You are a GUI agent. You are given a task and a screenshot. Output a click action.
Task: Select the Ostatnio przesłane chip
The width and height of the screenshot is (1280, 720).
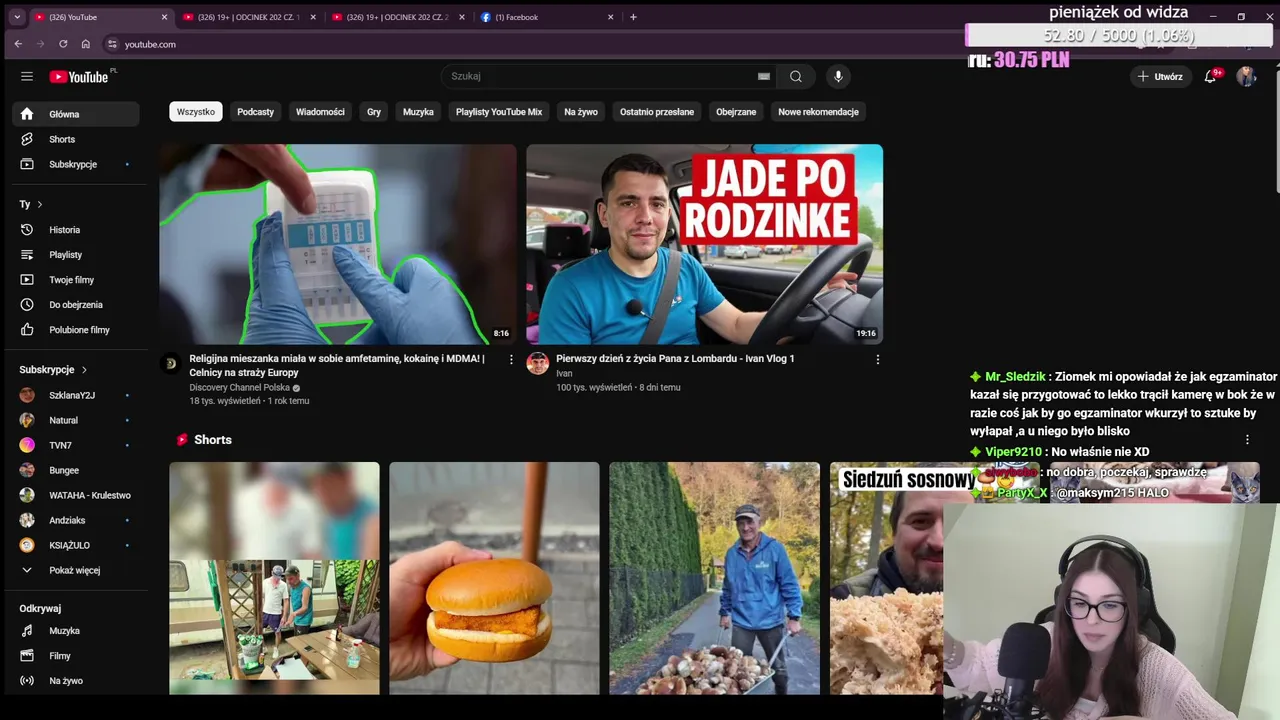click(657, 112)
